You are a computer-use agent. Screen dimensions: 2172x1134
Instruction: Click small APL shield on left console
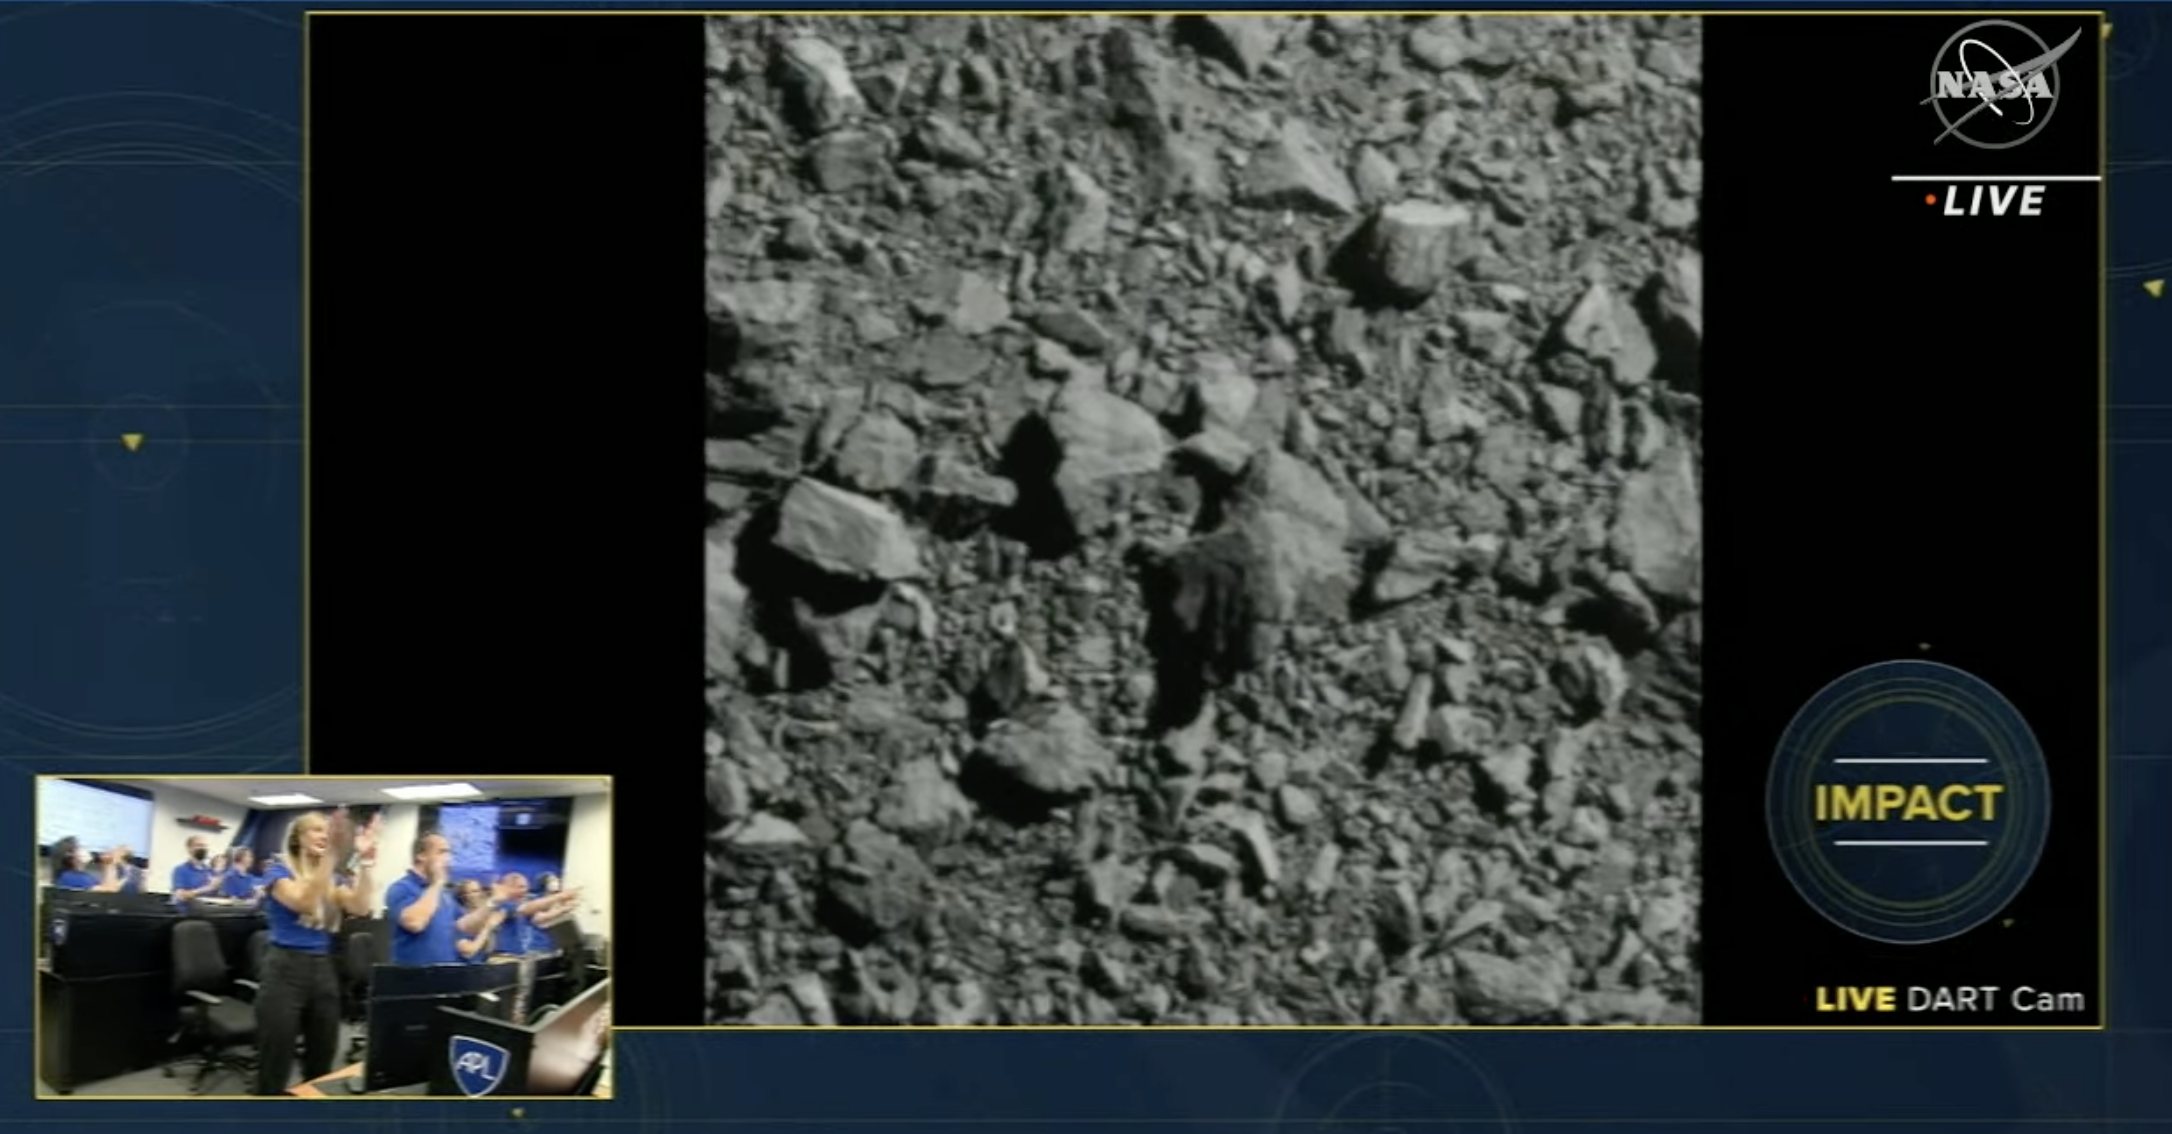pos(58,932)
